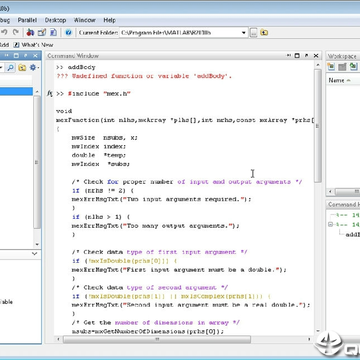360x360 pixels.
Task: Minimize the Command Window panel
Action: click(289, 56)
